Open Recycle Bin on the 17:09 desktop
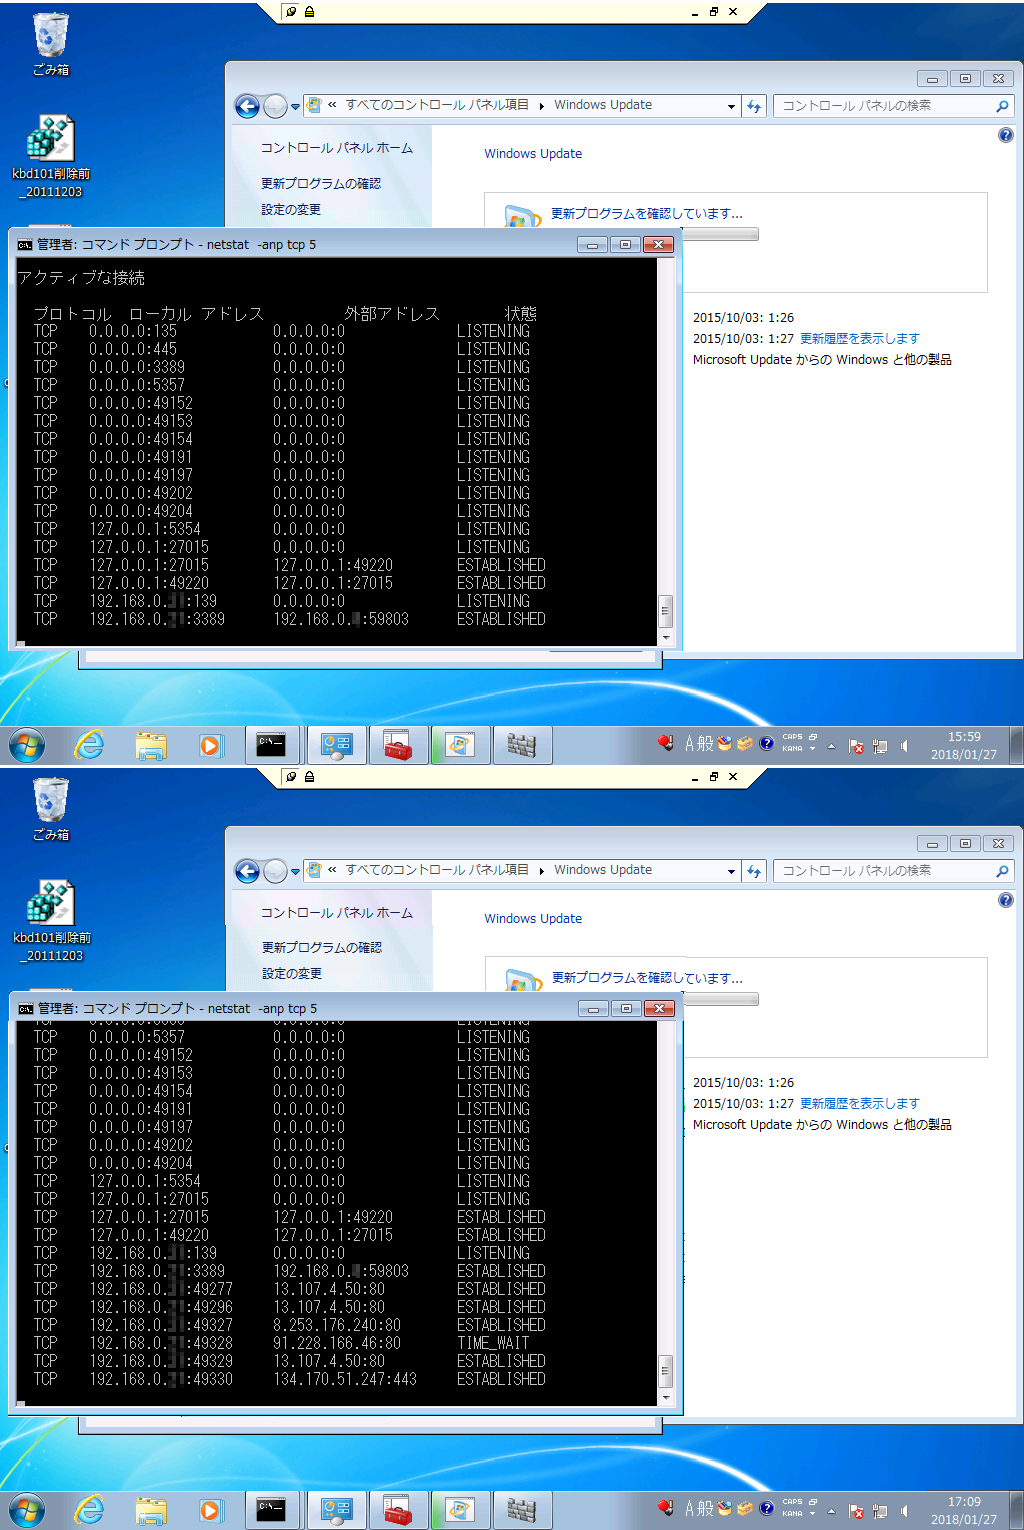This screenshot has height=1530, width=1024. point(51,810)
